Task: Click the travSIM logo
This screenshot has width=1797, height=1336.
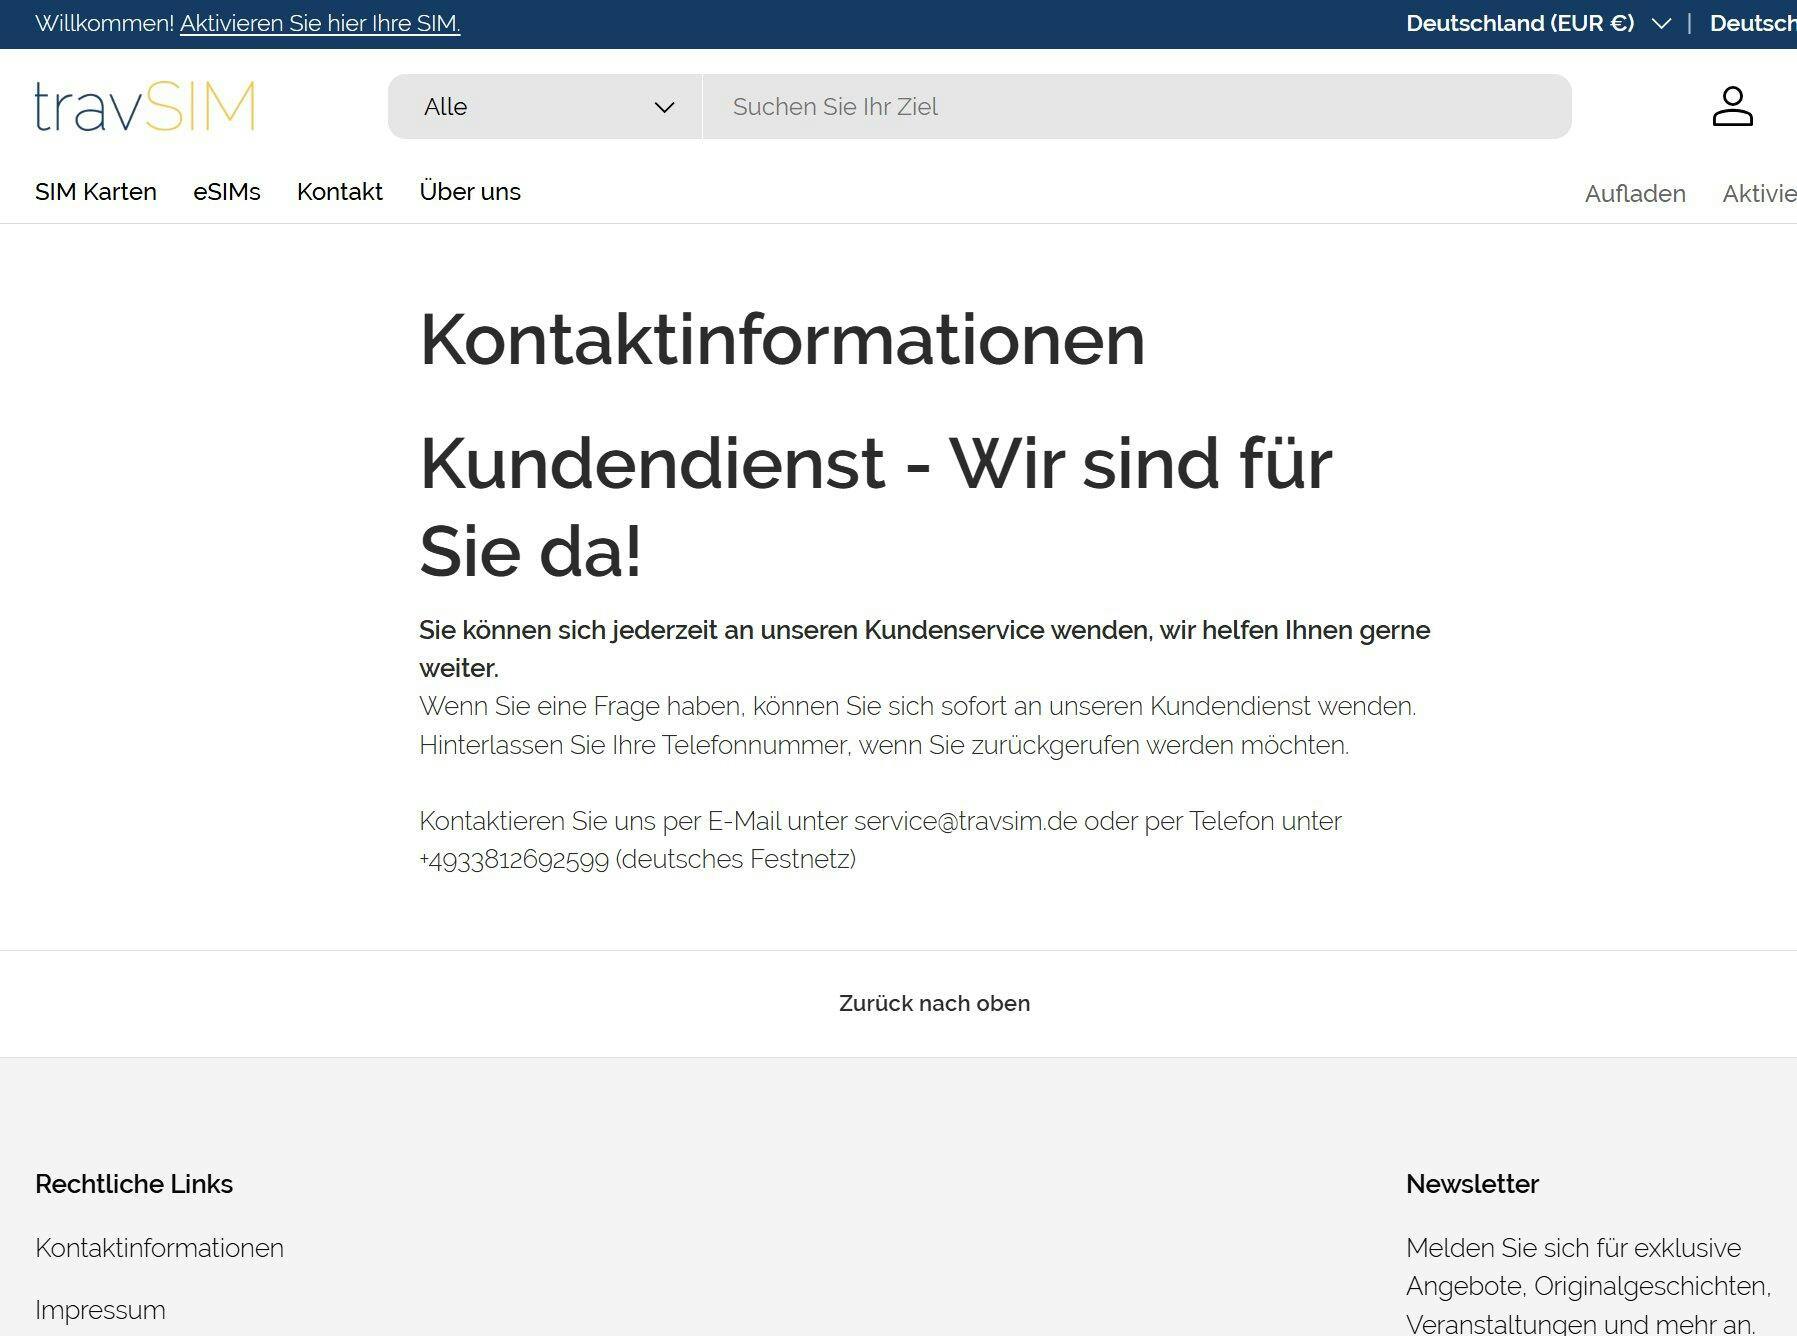Action: (145, 106)
